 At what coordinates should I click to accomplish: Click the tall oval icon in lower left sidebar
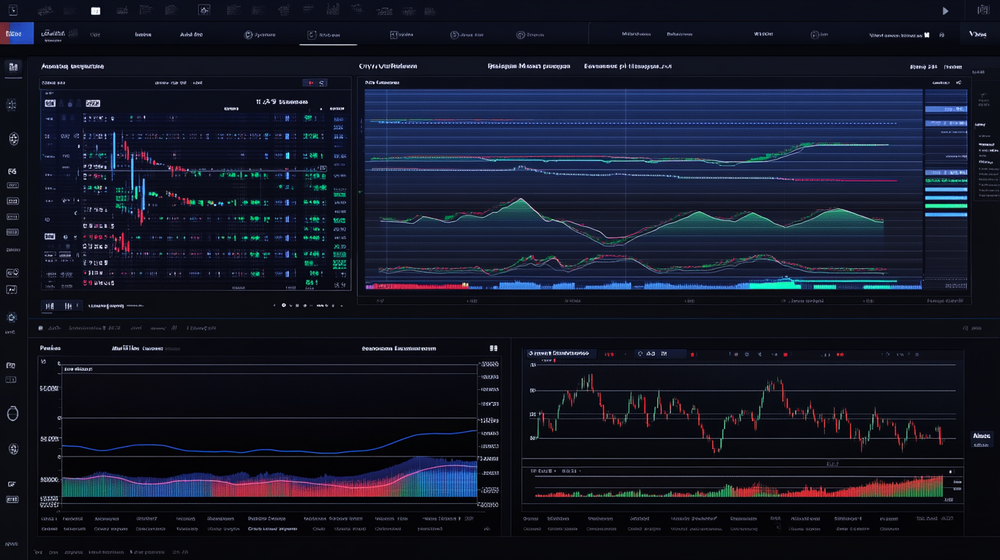point(13,413)
